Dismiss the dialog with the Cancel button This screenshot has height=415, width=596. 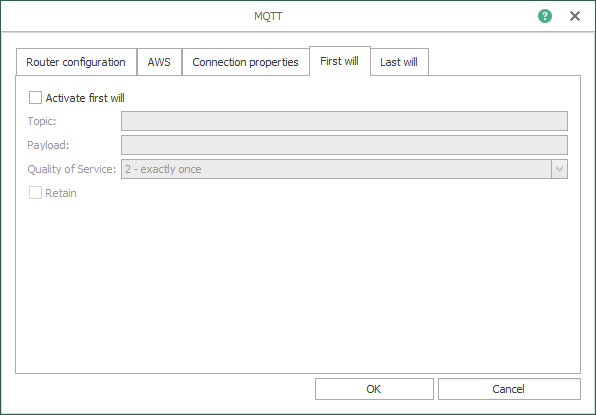[509, 389]
